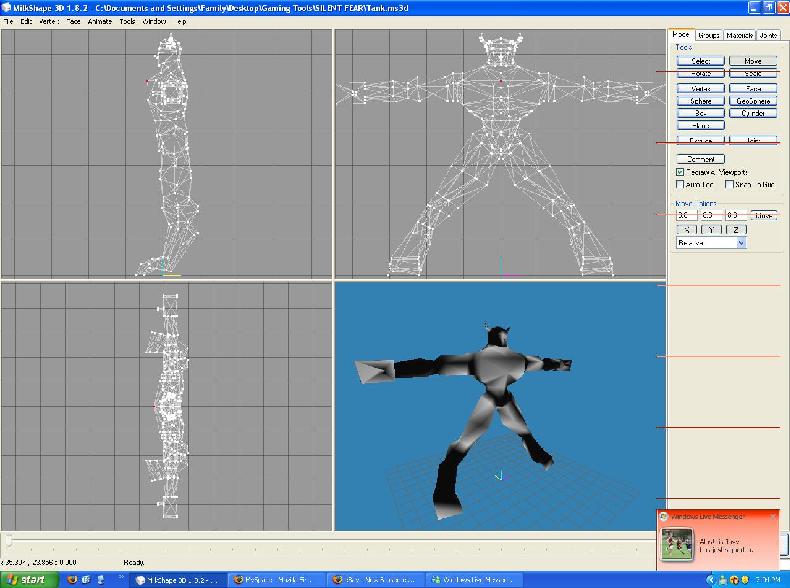790x588 pixels.
Task: Switch to the Materials tab
Action: [x=739, y=35]
